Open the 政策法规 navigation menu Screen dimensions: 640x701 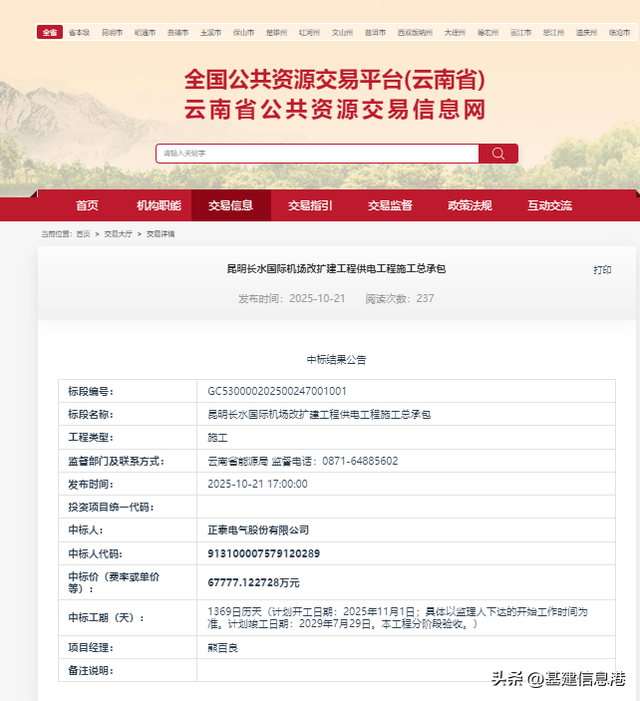470,205
